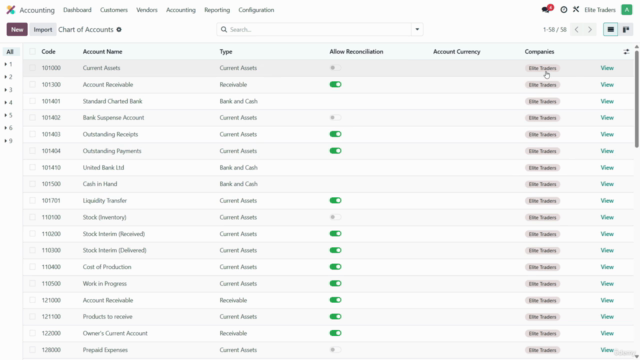Open the Reporting menu
This screenshot has width=640, height=360.
point(217,10)
